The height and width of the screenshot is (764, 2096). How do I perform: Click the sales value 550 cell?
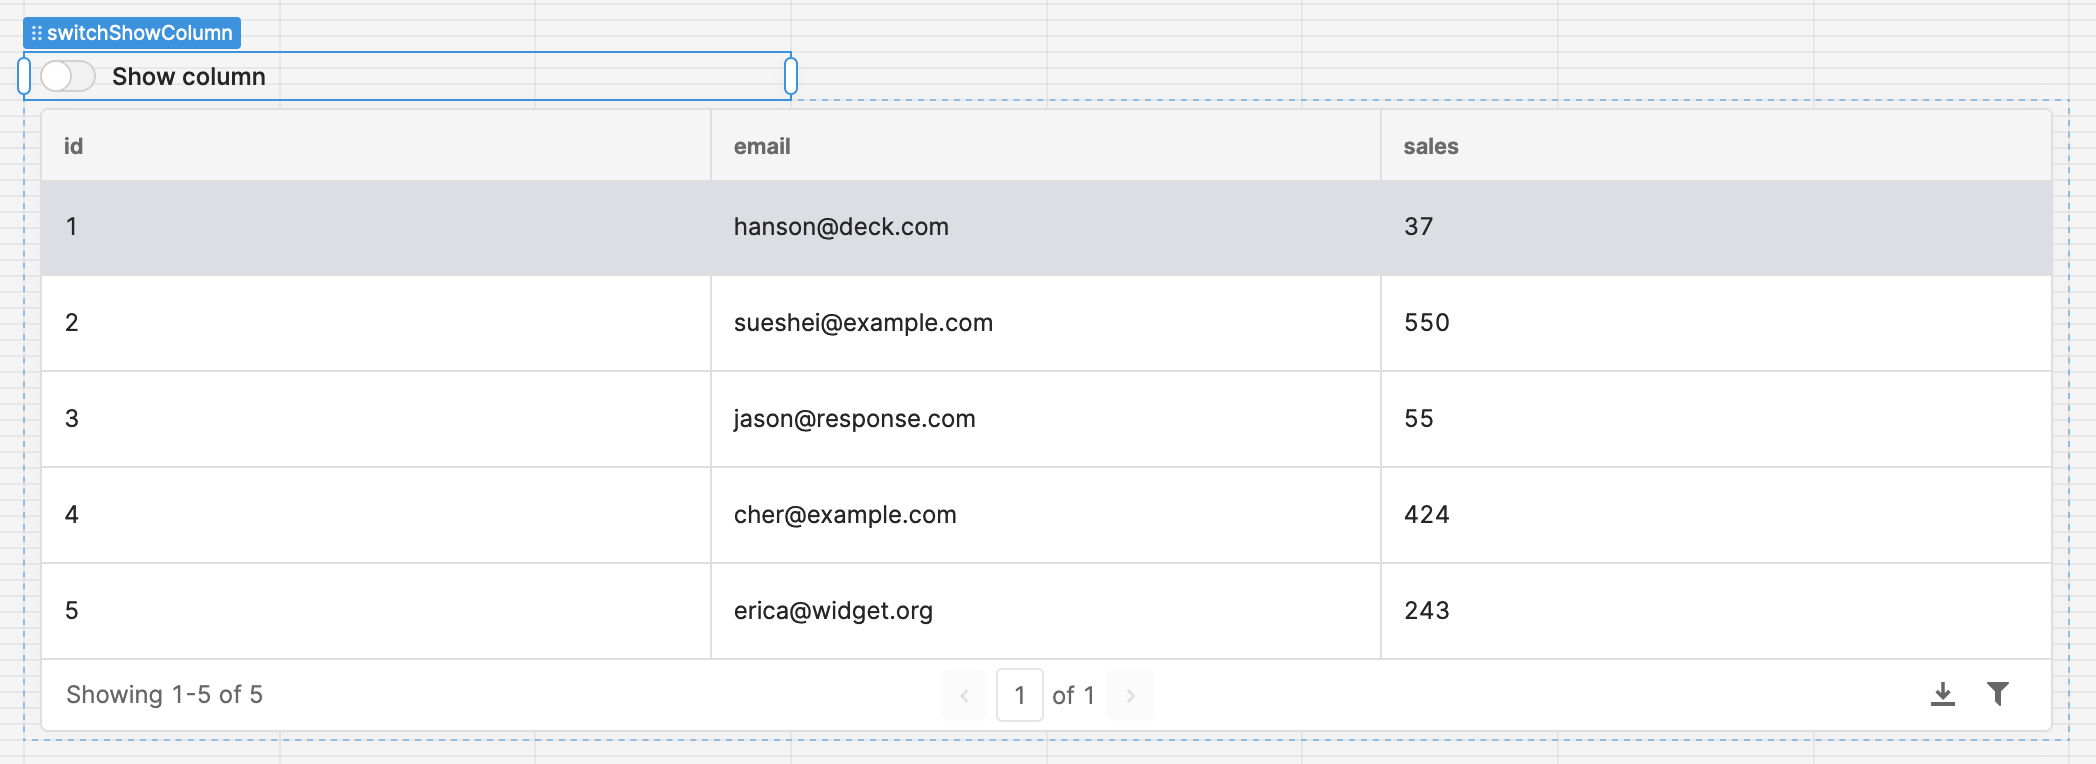click(1426, 323)
